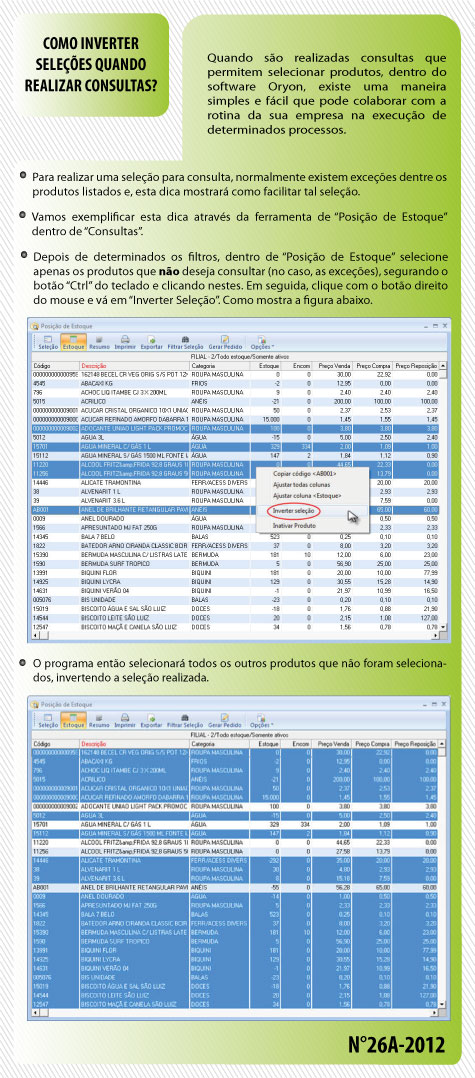Click the Preço Venda column header in upper window
475x1078 pixels.
point(334,366)
